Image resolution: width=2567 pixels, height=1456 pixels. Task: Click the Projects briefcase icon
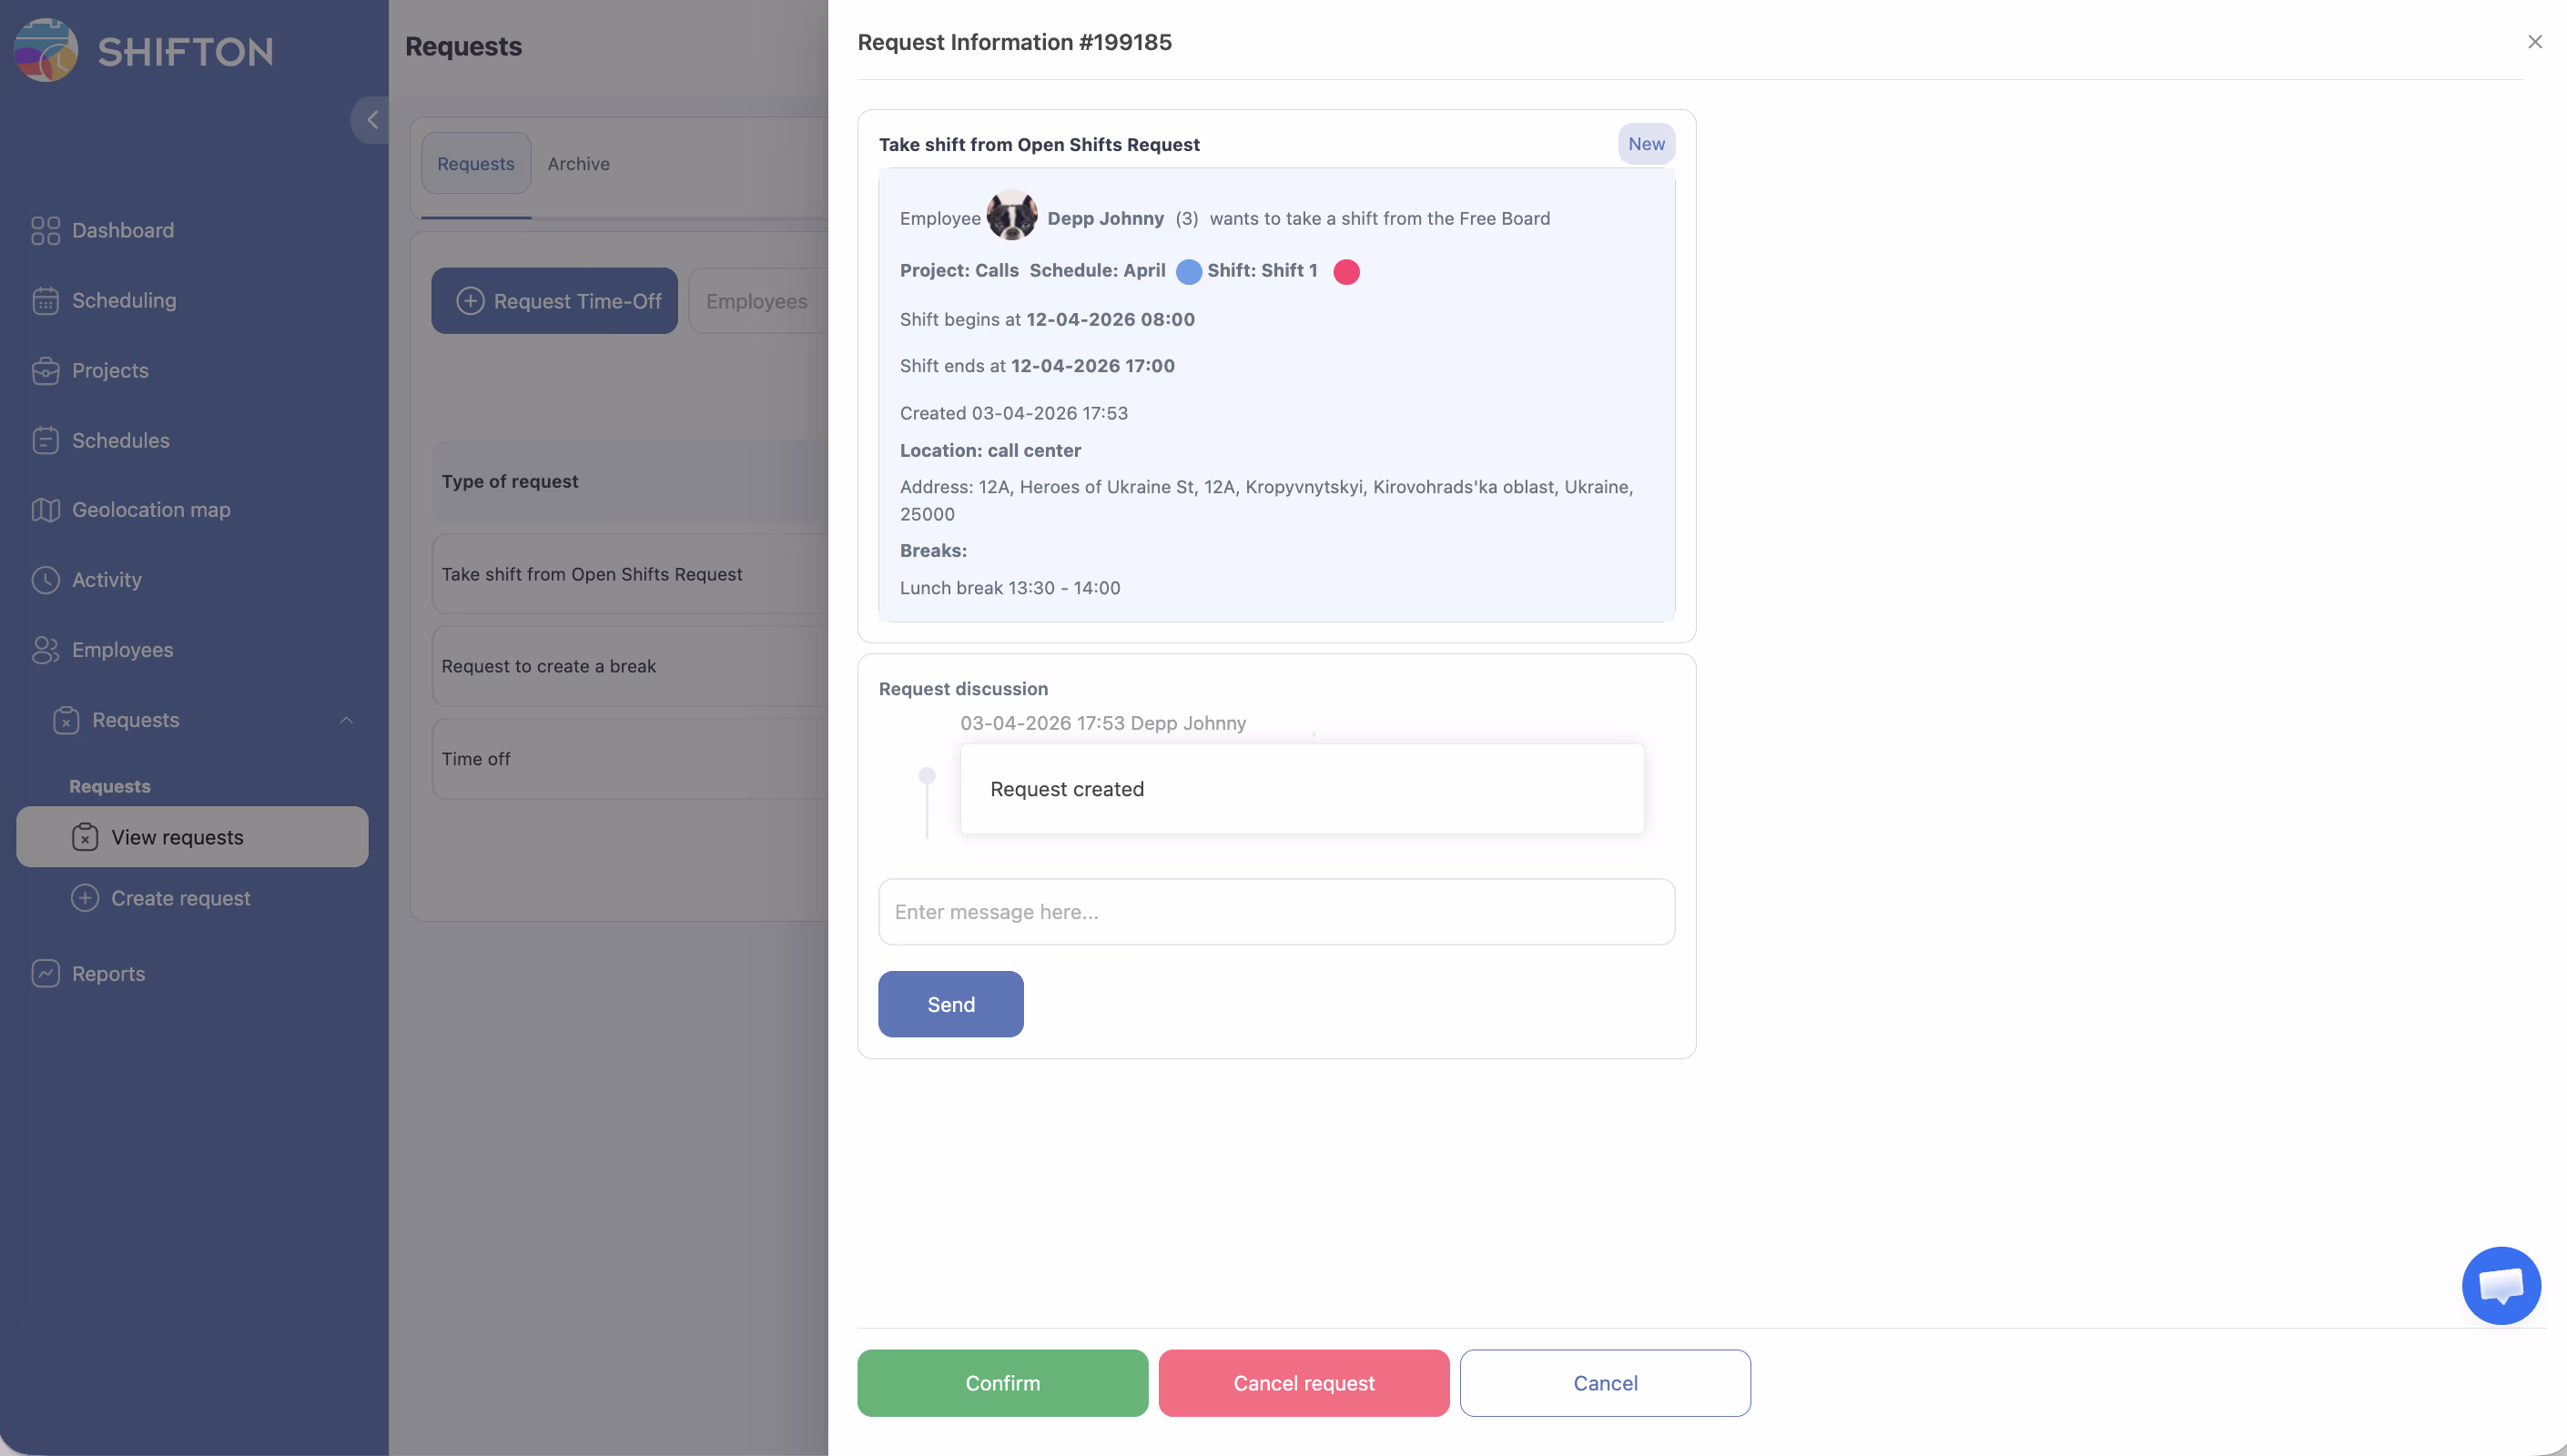45,371
